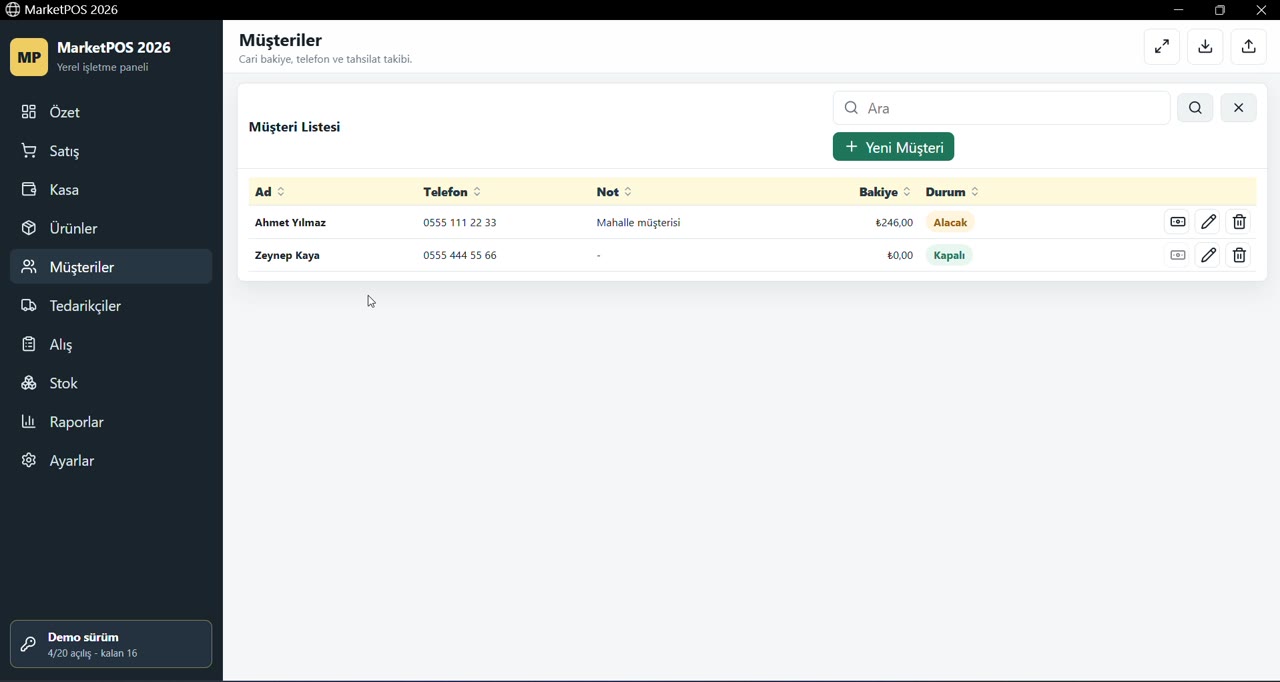Screen dimensions: 1280x682
Task: Open Ayarlar settings page
Action: [x=111, y=461]
